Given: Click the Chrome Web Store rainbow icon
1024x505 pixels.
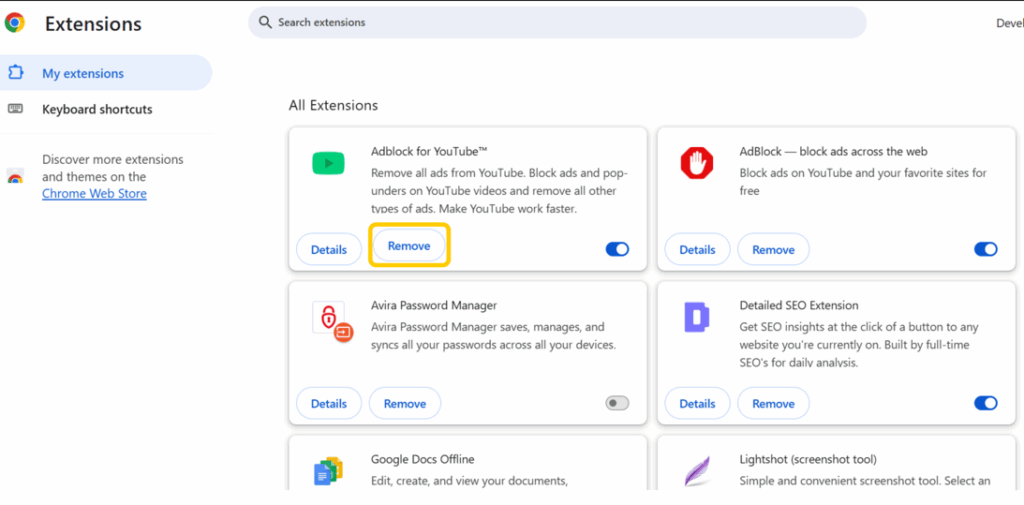Looking at the screenshot, I should pos(15,176).
